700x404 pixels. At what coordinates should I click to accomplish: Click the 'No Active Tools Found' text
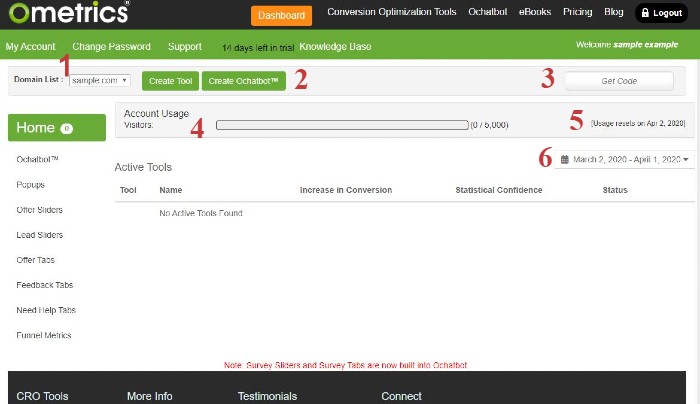click(201, 213)
